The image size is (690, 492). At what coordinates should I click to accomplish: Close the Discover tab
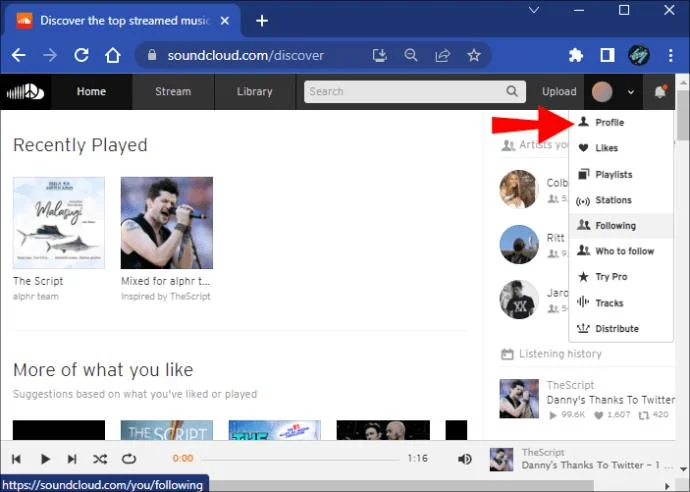tap(225, 21)
